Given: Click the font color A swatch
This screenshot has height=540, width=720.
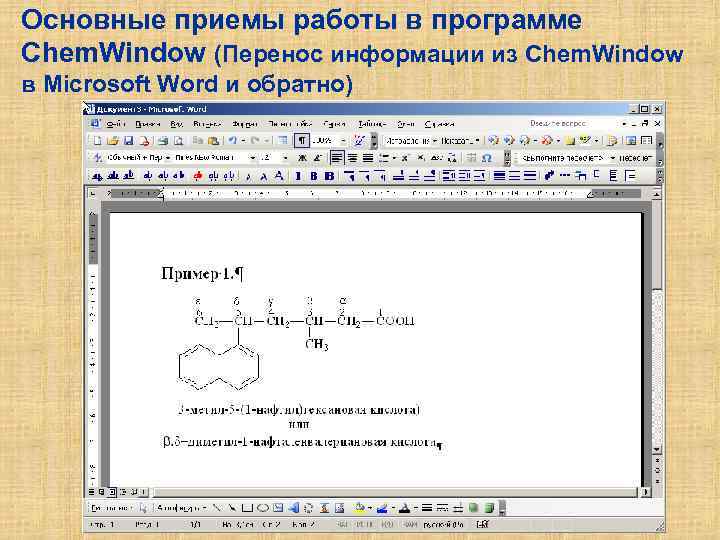Looking at the screenshot, I should (x=404, y=508).
